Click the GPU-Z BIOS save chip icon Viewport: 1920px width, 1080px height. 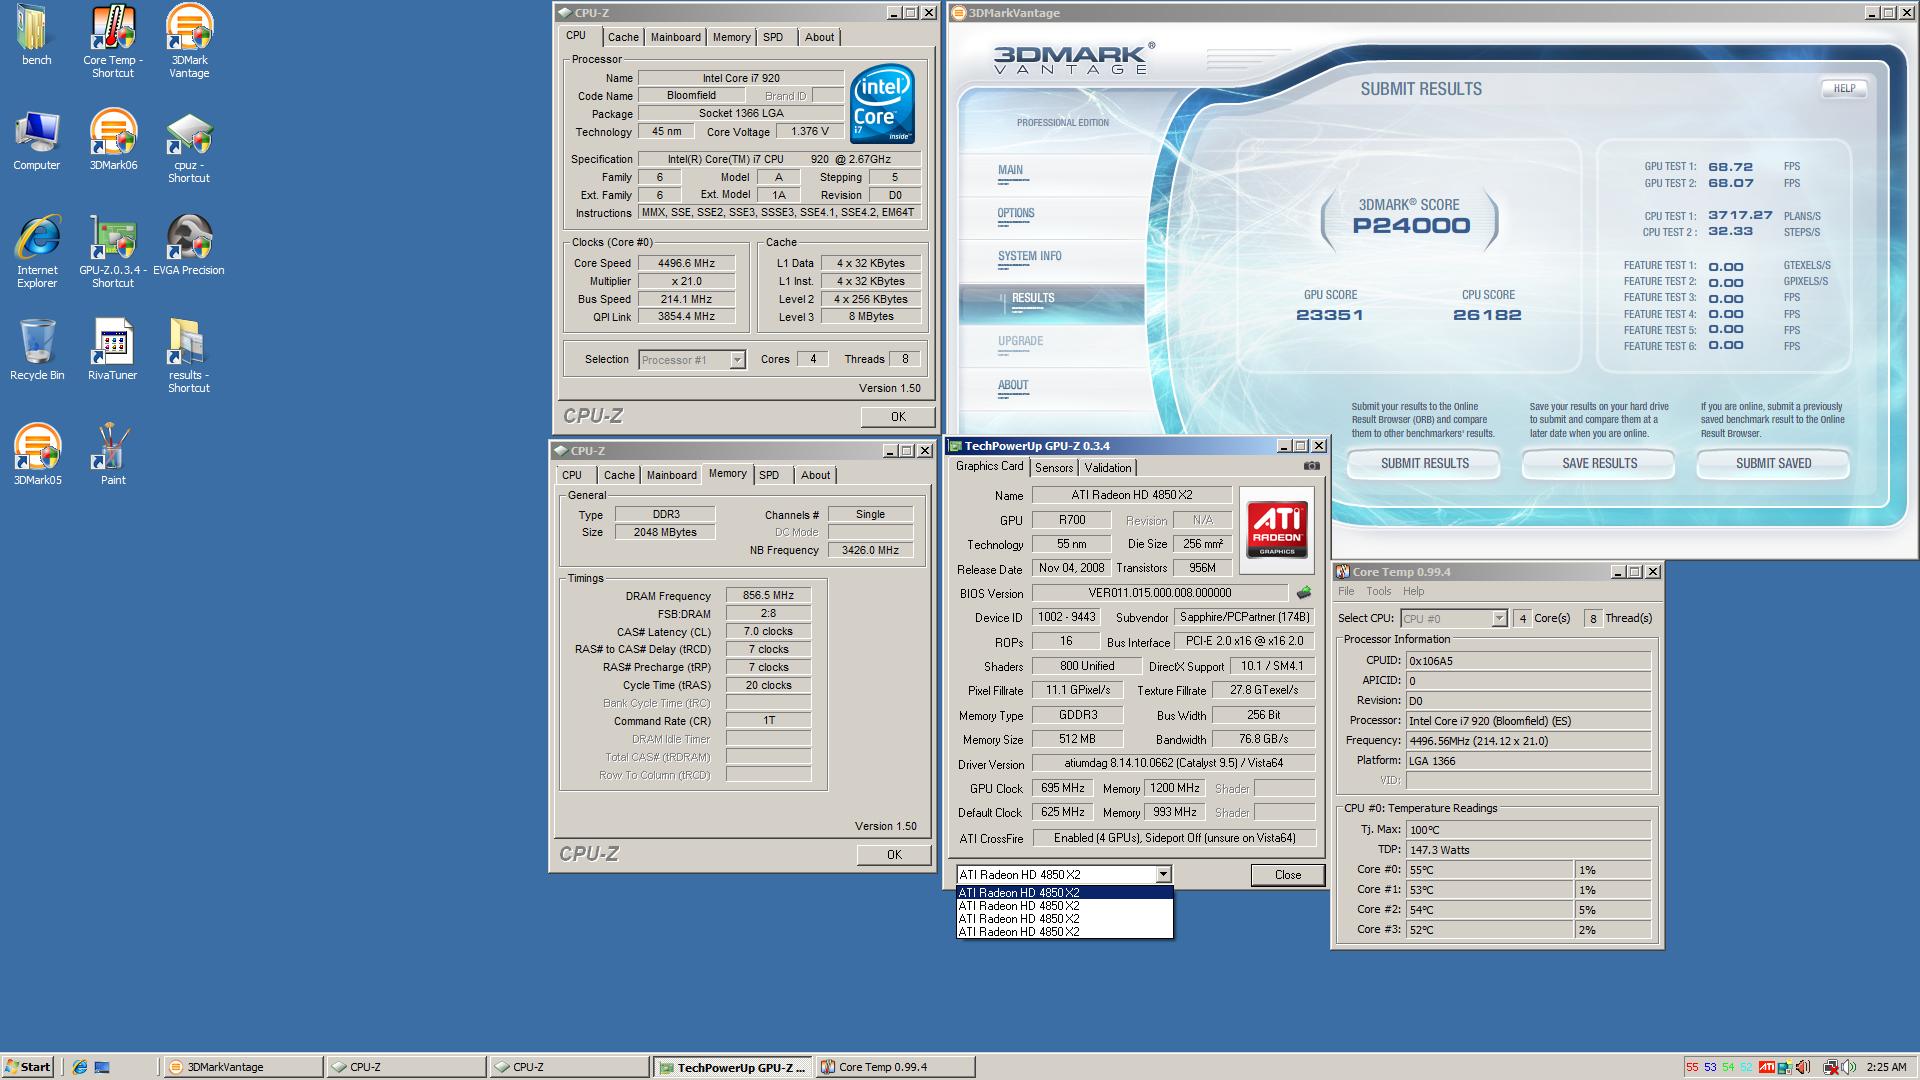[1304, 593]
